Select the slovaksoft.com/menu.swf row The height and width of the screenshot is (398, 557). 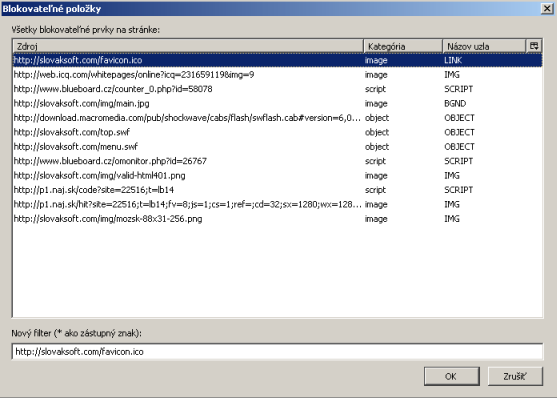(277, 146)
